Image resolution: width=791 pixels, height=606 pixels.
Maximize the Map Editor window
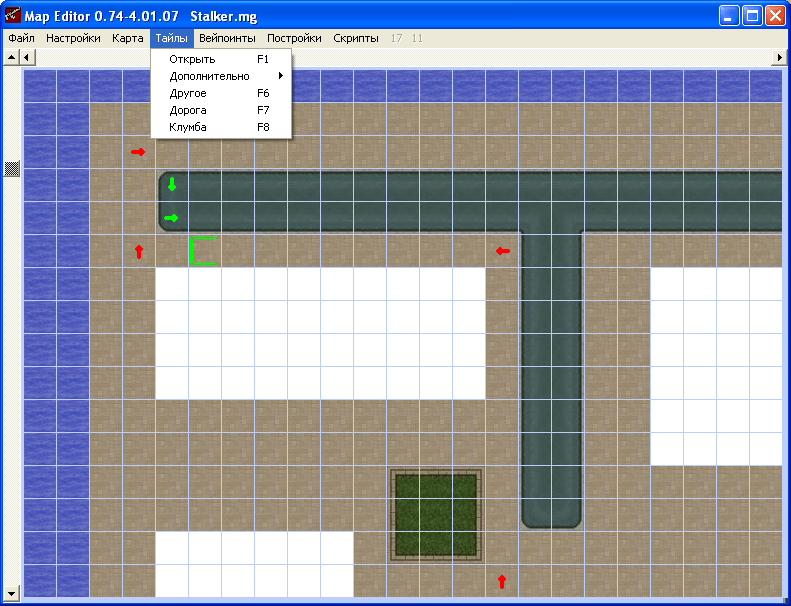click(752, 16)
